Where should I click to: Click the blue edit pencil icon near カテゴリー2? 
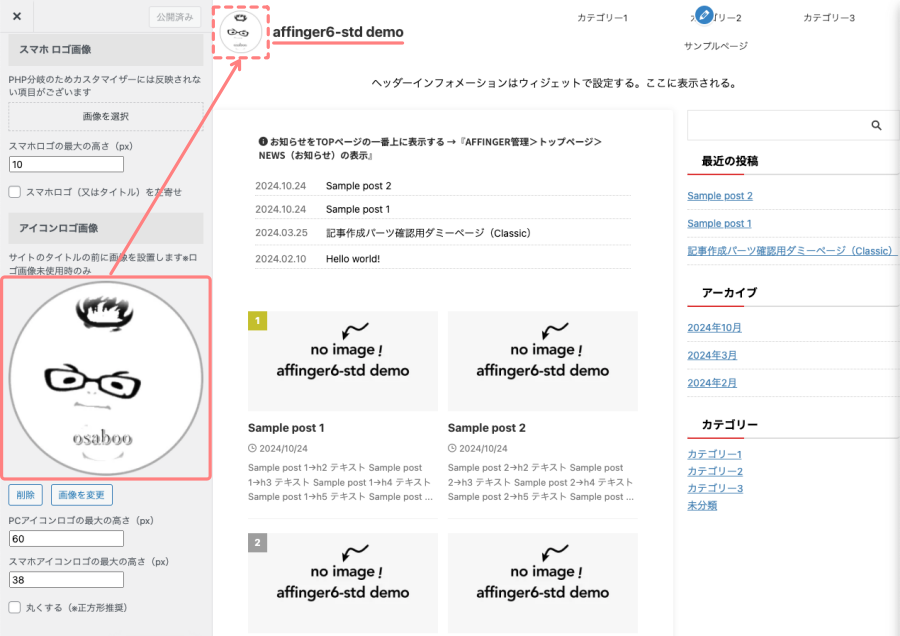705,16
